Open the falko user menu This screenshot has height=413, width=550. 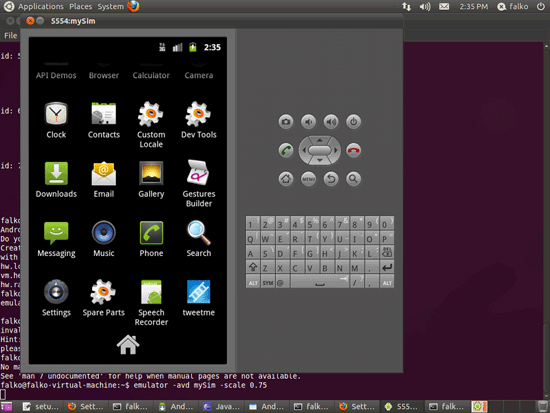513,6
